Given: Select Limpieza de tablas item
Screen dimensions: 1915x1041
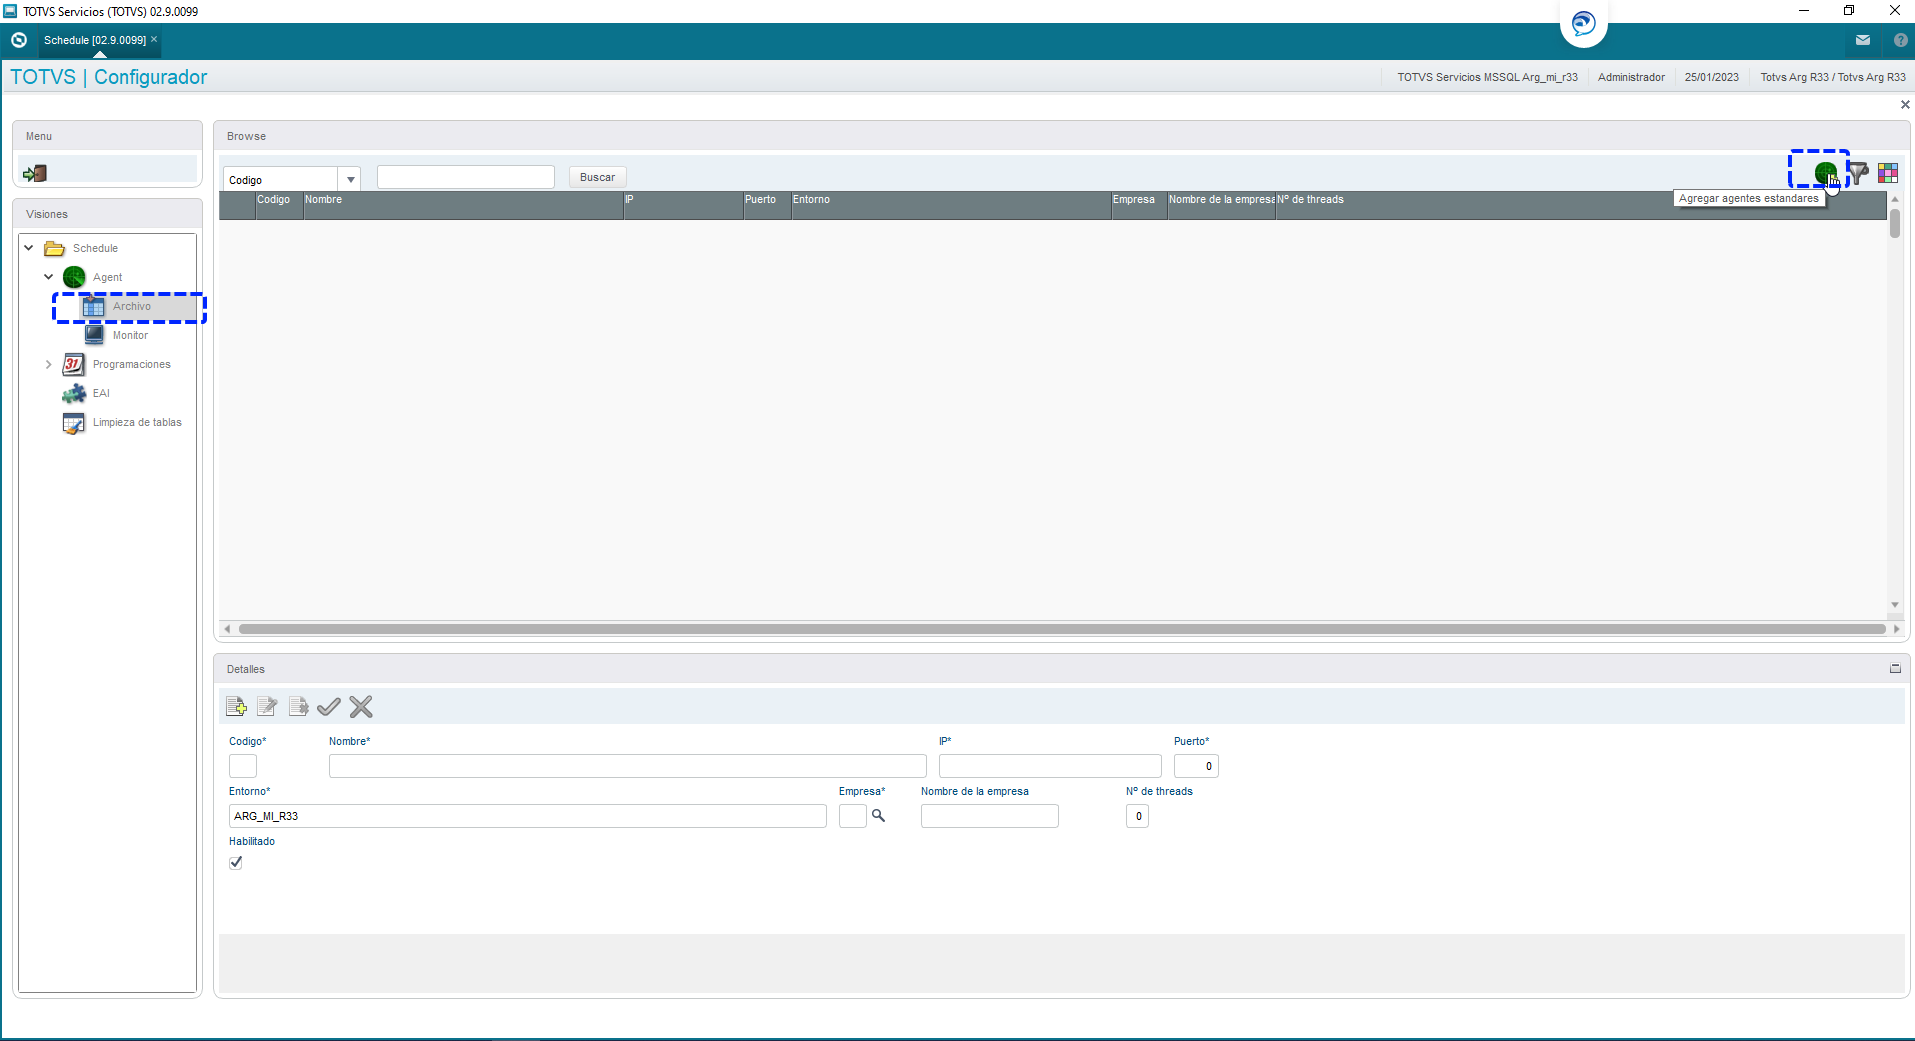Looking at the screenshot, I should pyautogui.click(x=137, y=422).
